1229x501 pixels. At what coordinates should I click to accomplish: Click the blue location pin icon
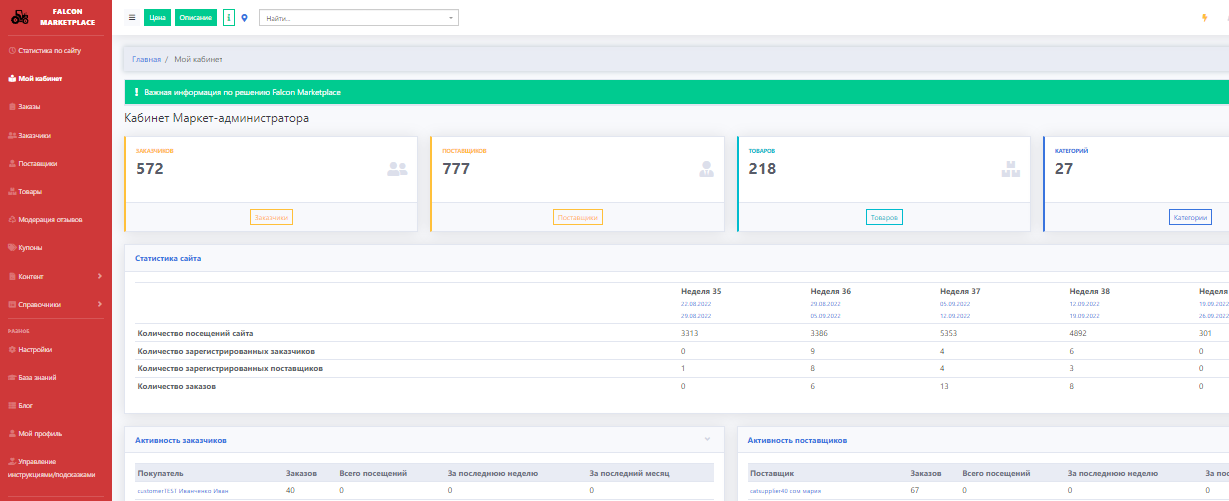pos(245,18)
